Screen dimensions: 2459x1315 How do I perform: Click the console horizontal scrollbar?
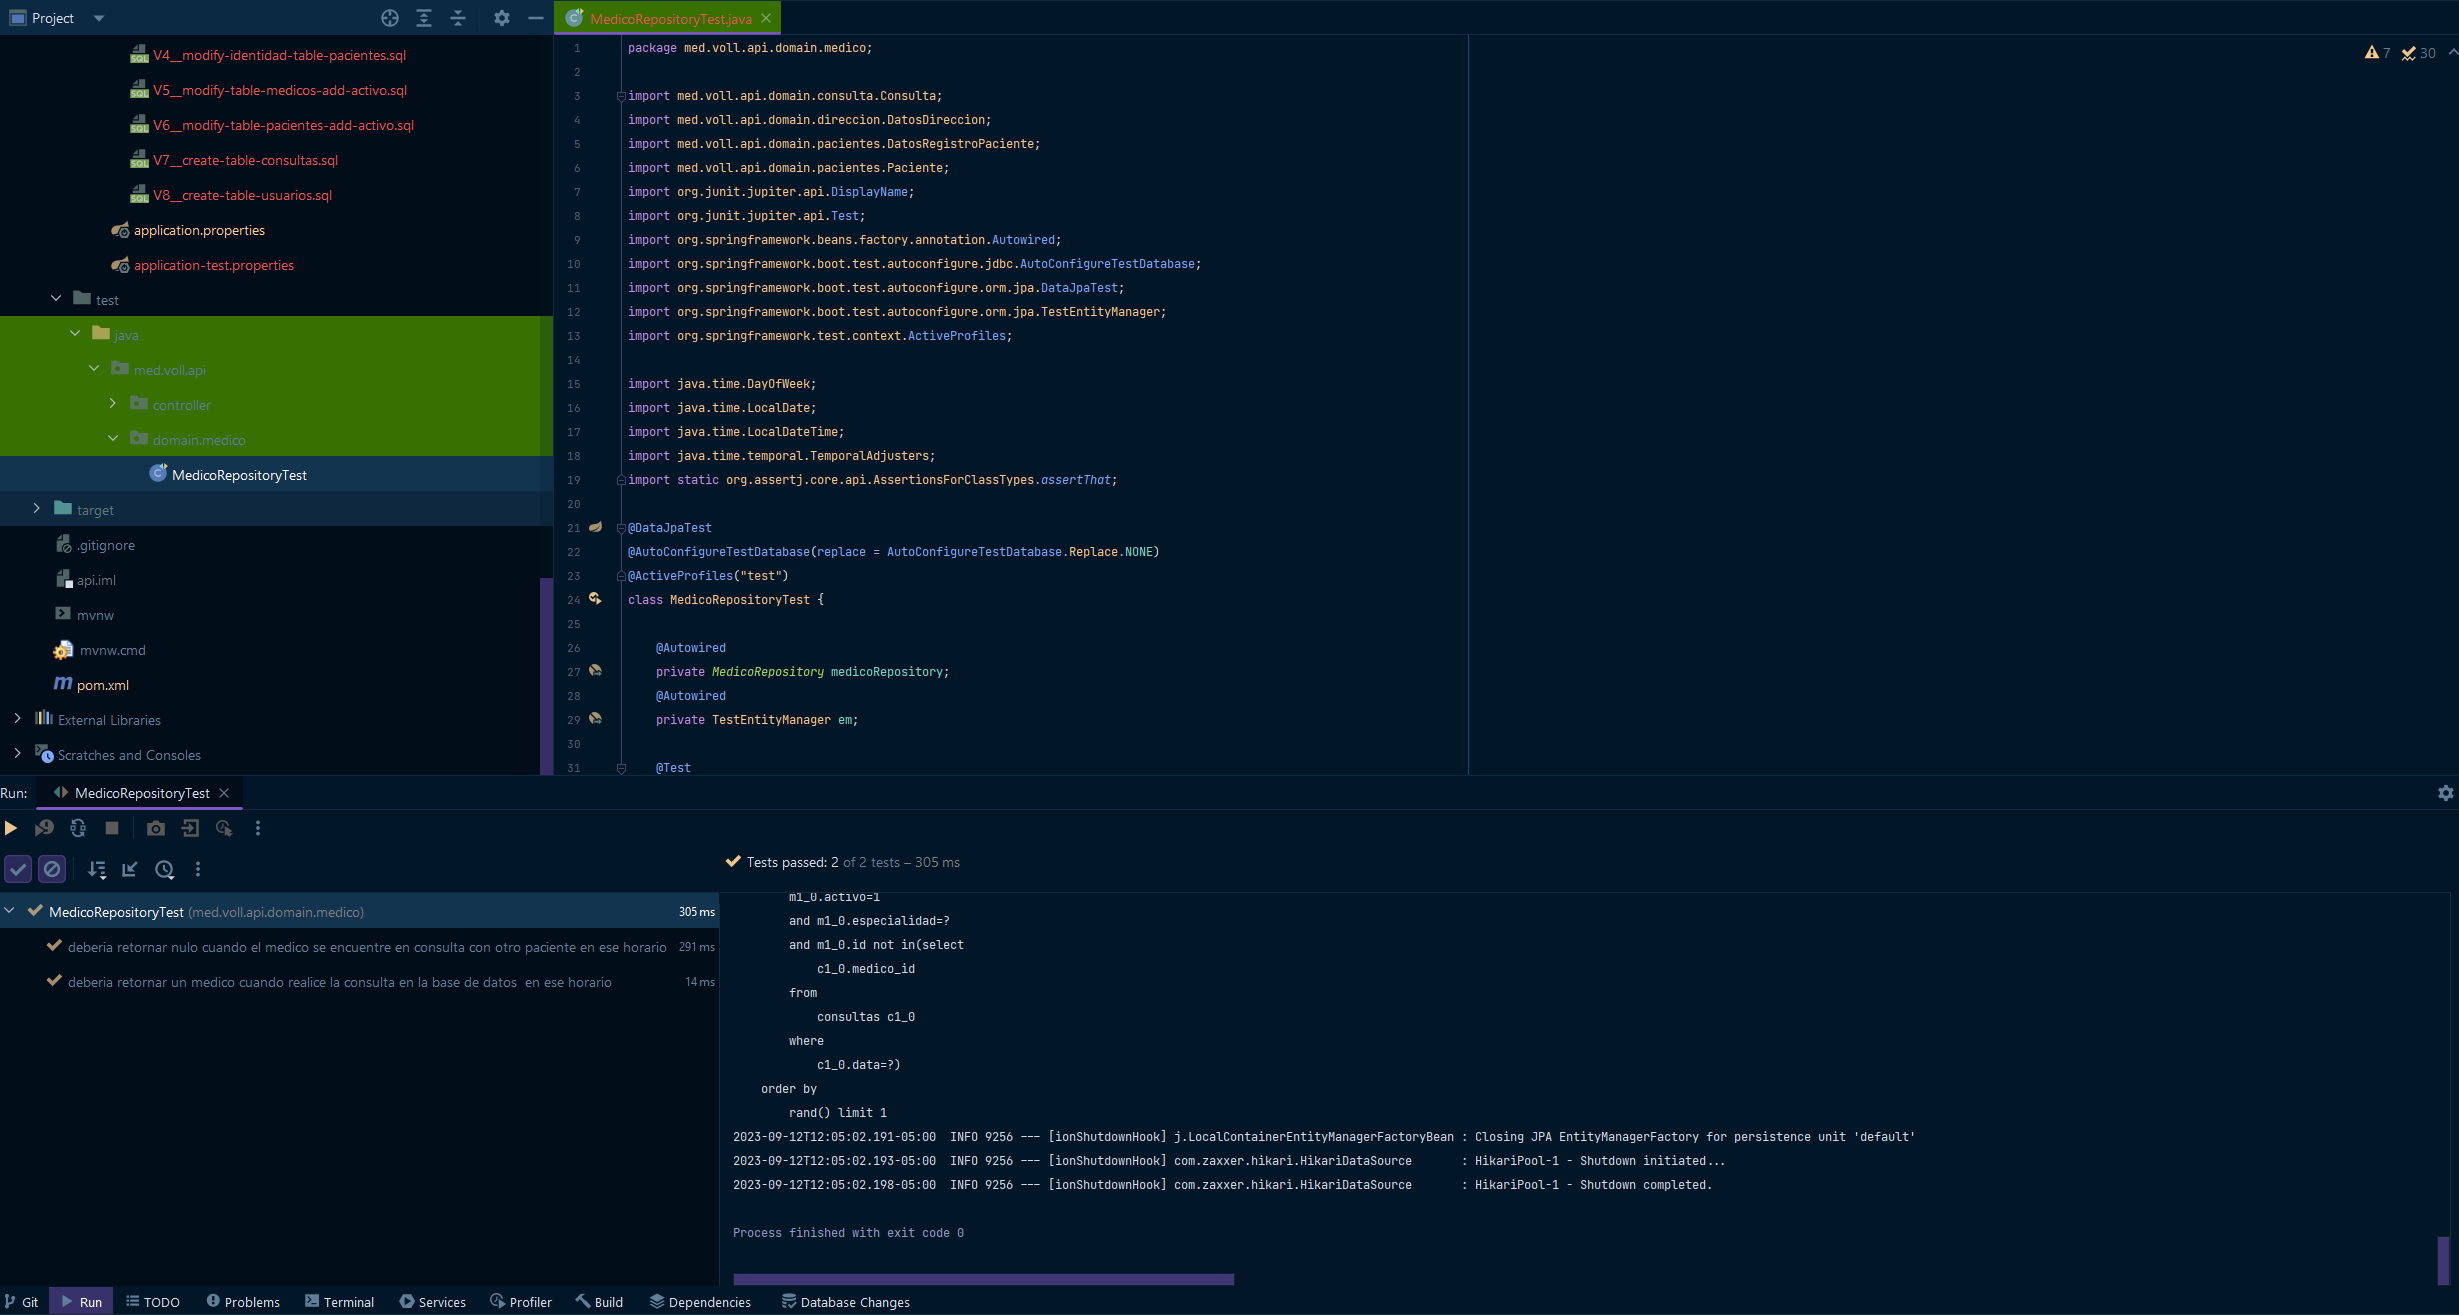(983, 1279)
